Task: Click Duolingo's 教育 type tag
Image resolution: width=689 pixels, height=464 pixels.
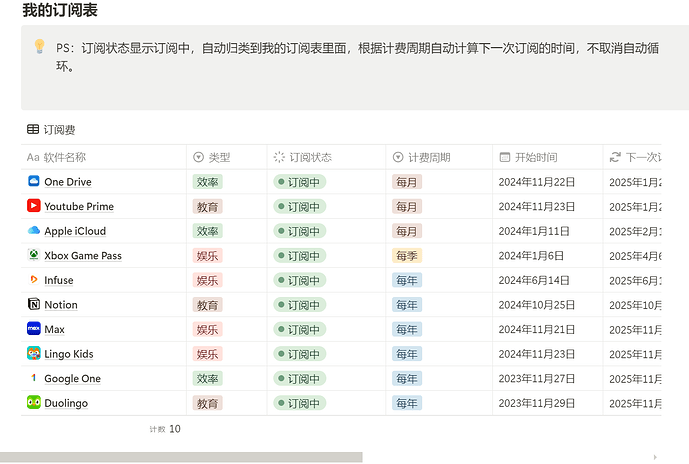Action: pos(207,403)
